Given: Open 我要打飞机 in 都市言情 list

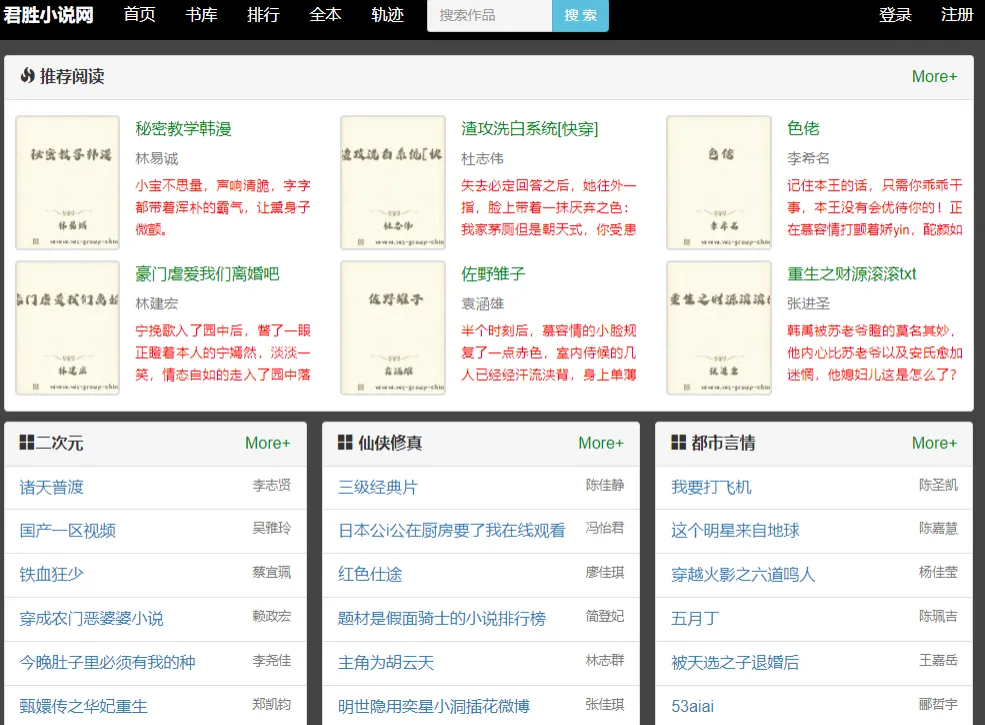Looking at the screenshot, I should pos(711,487).
